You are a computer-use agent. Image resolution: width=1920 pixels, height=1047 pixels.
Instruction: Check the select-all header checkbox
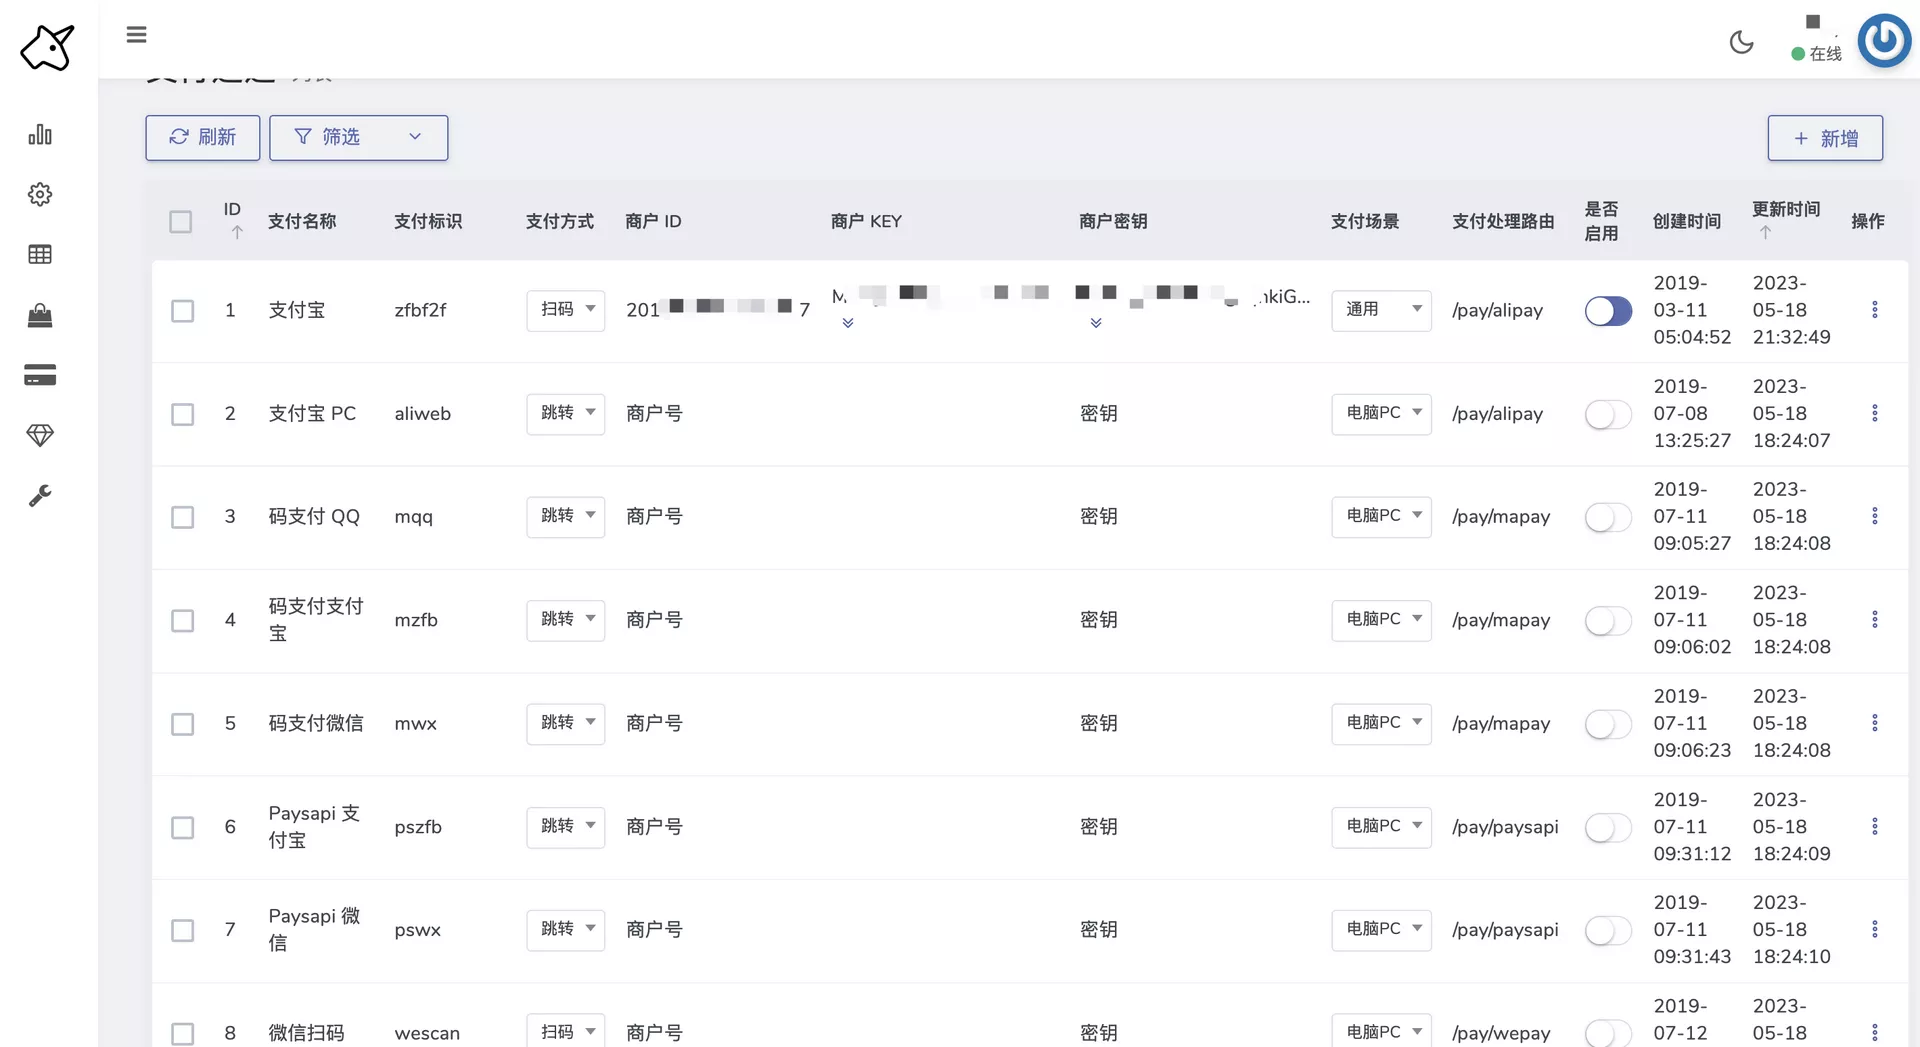[x=181, y=222]
